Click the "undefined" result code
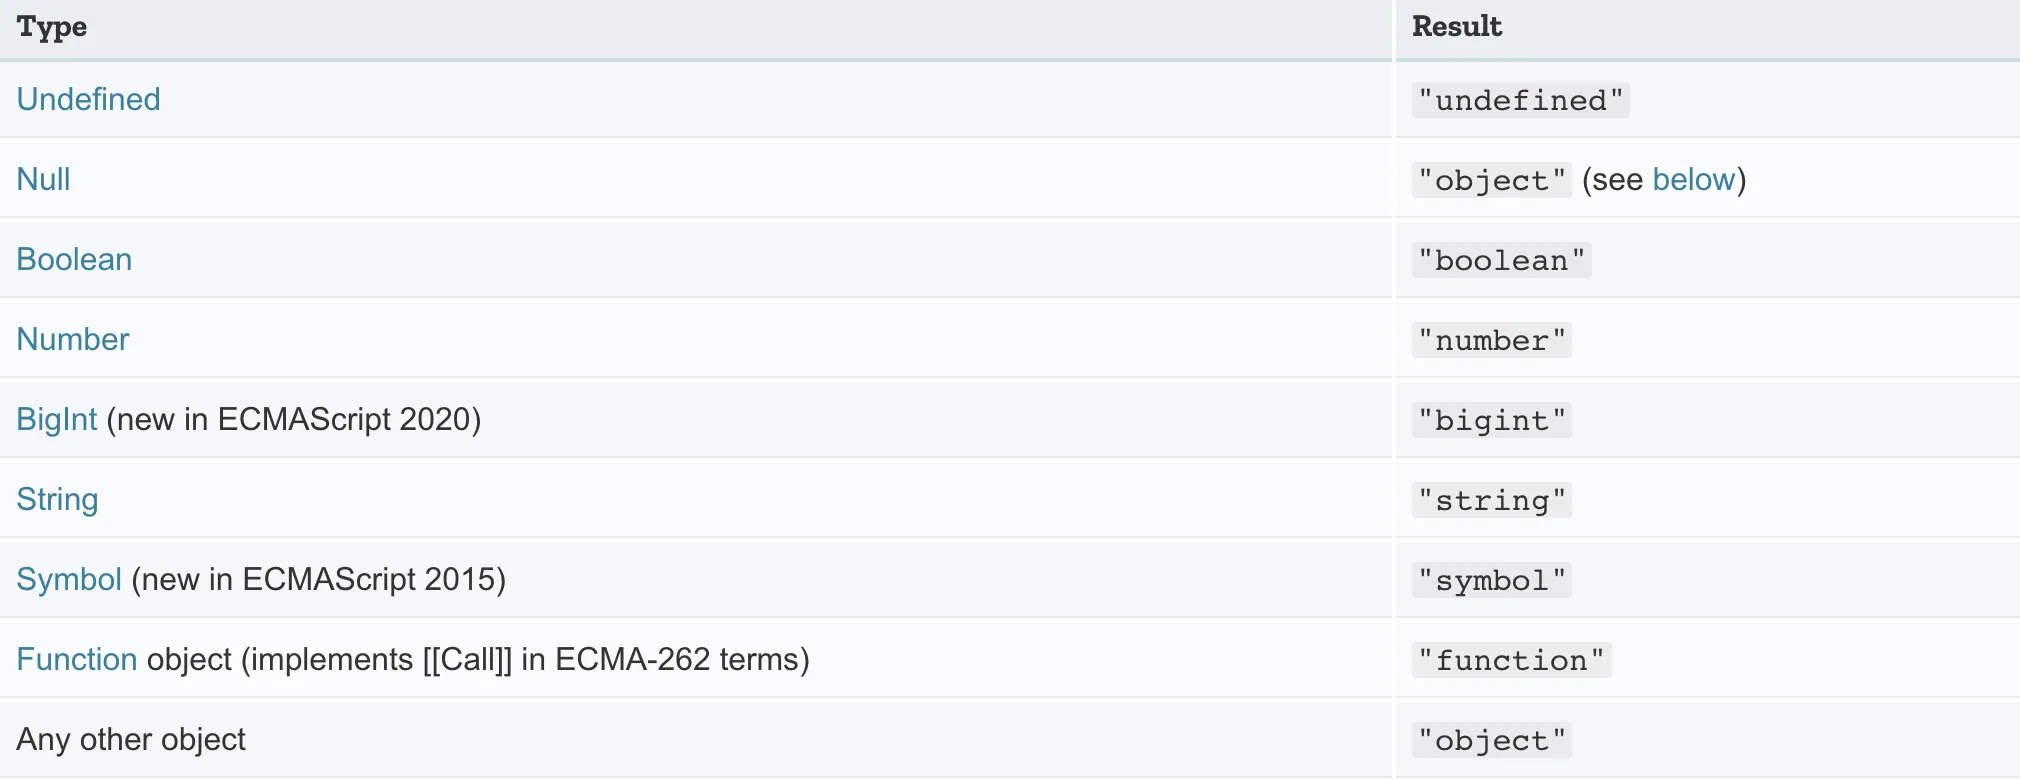Image resolution: width=2020 pixels, height=780 pixels. 1520,100
